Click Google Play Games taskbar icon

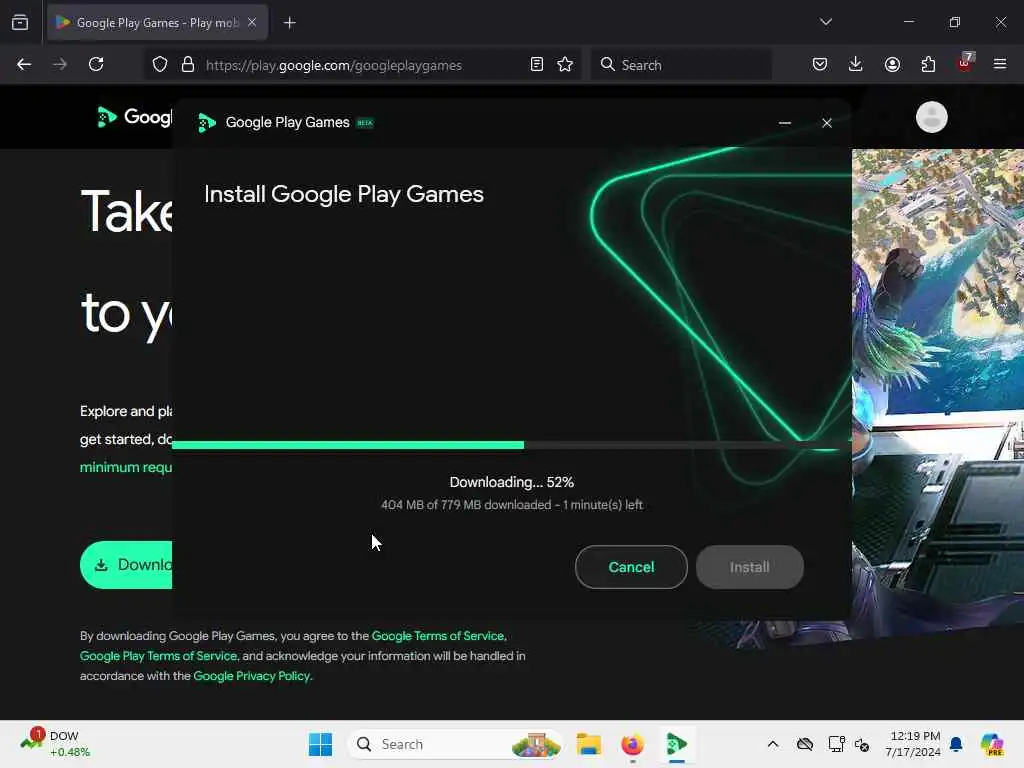(x=676, y=744)
